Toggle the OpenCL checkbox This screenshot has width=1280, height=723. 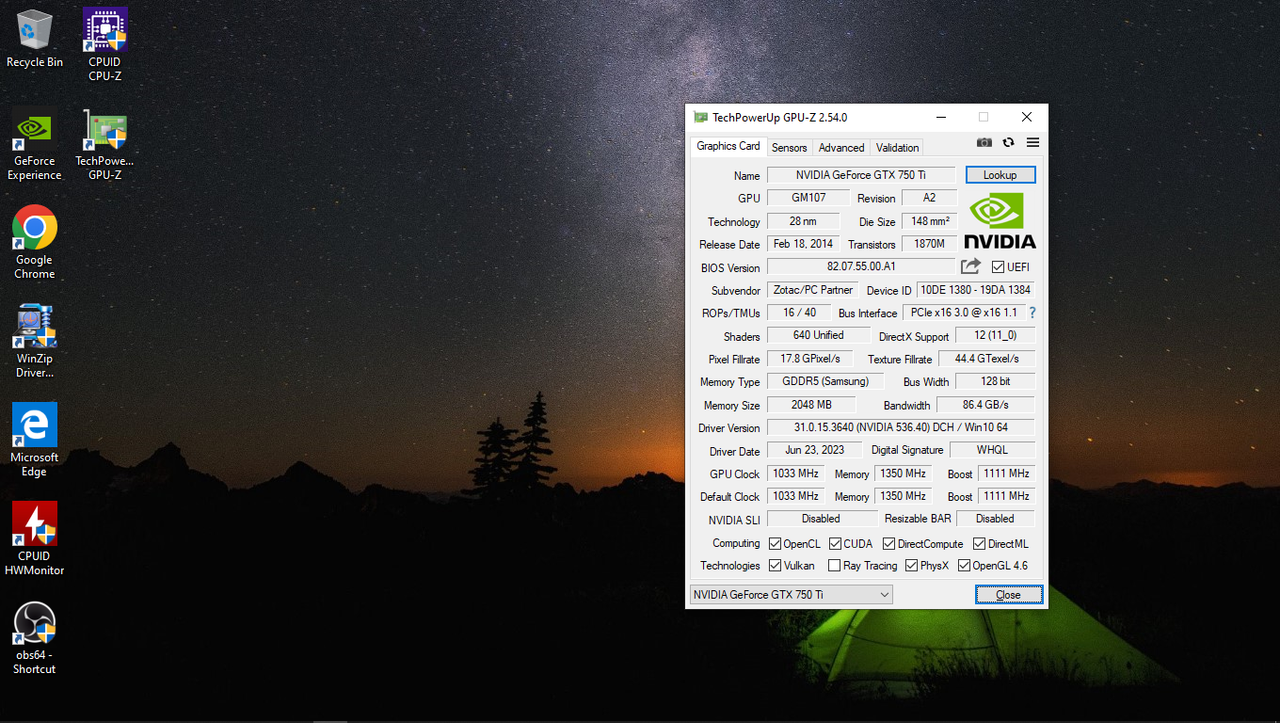[775, 544]
